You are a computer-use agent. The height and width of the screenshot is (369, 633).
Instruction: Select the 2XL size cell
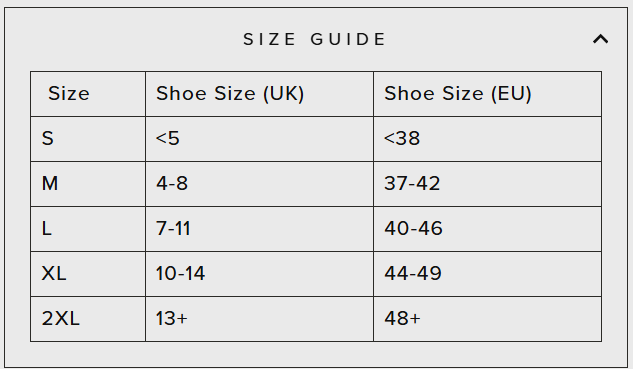click(x=88, y=319)
